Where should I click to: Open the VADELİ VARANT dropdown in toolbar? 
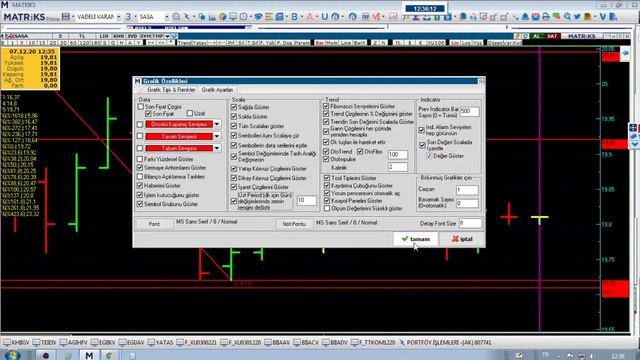pos(119,17)
